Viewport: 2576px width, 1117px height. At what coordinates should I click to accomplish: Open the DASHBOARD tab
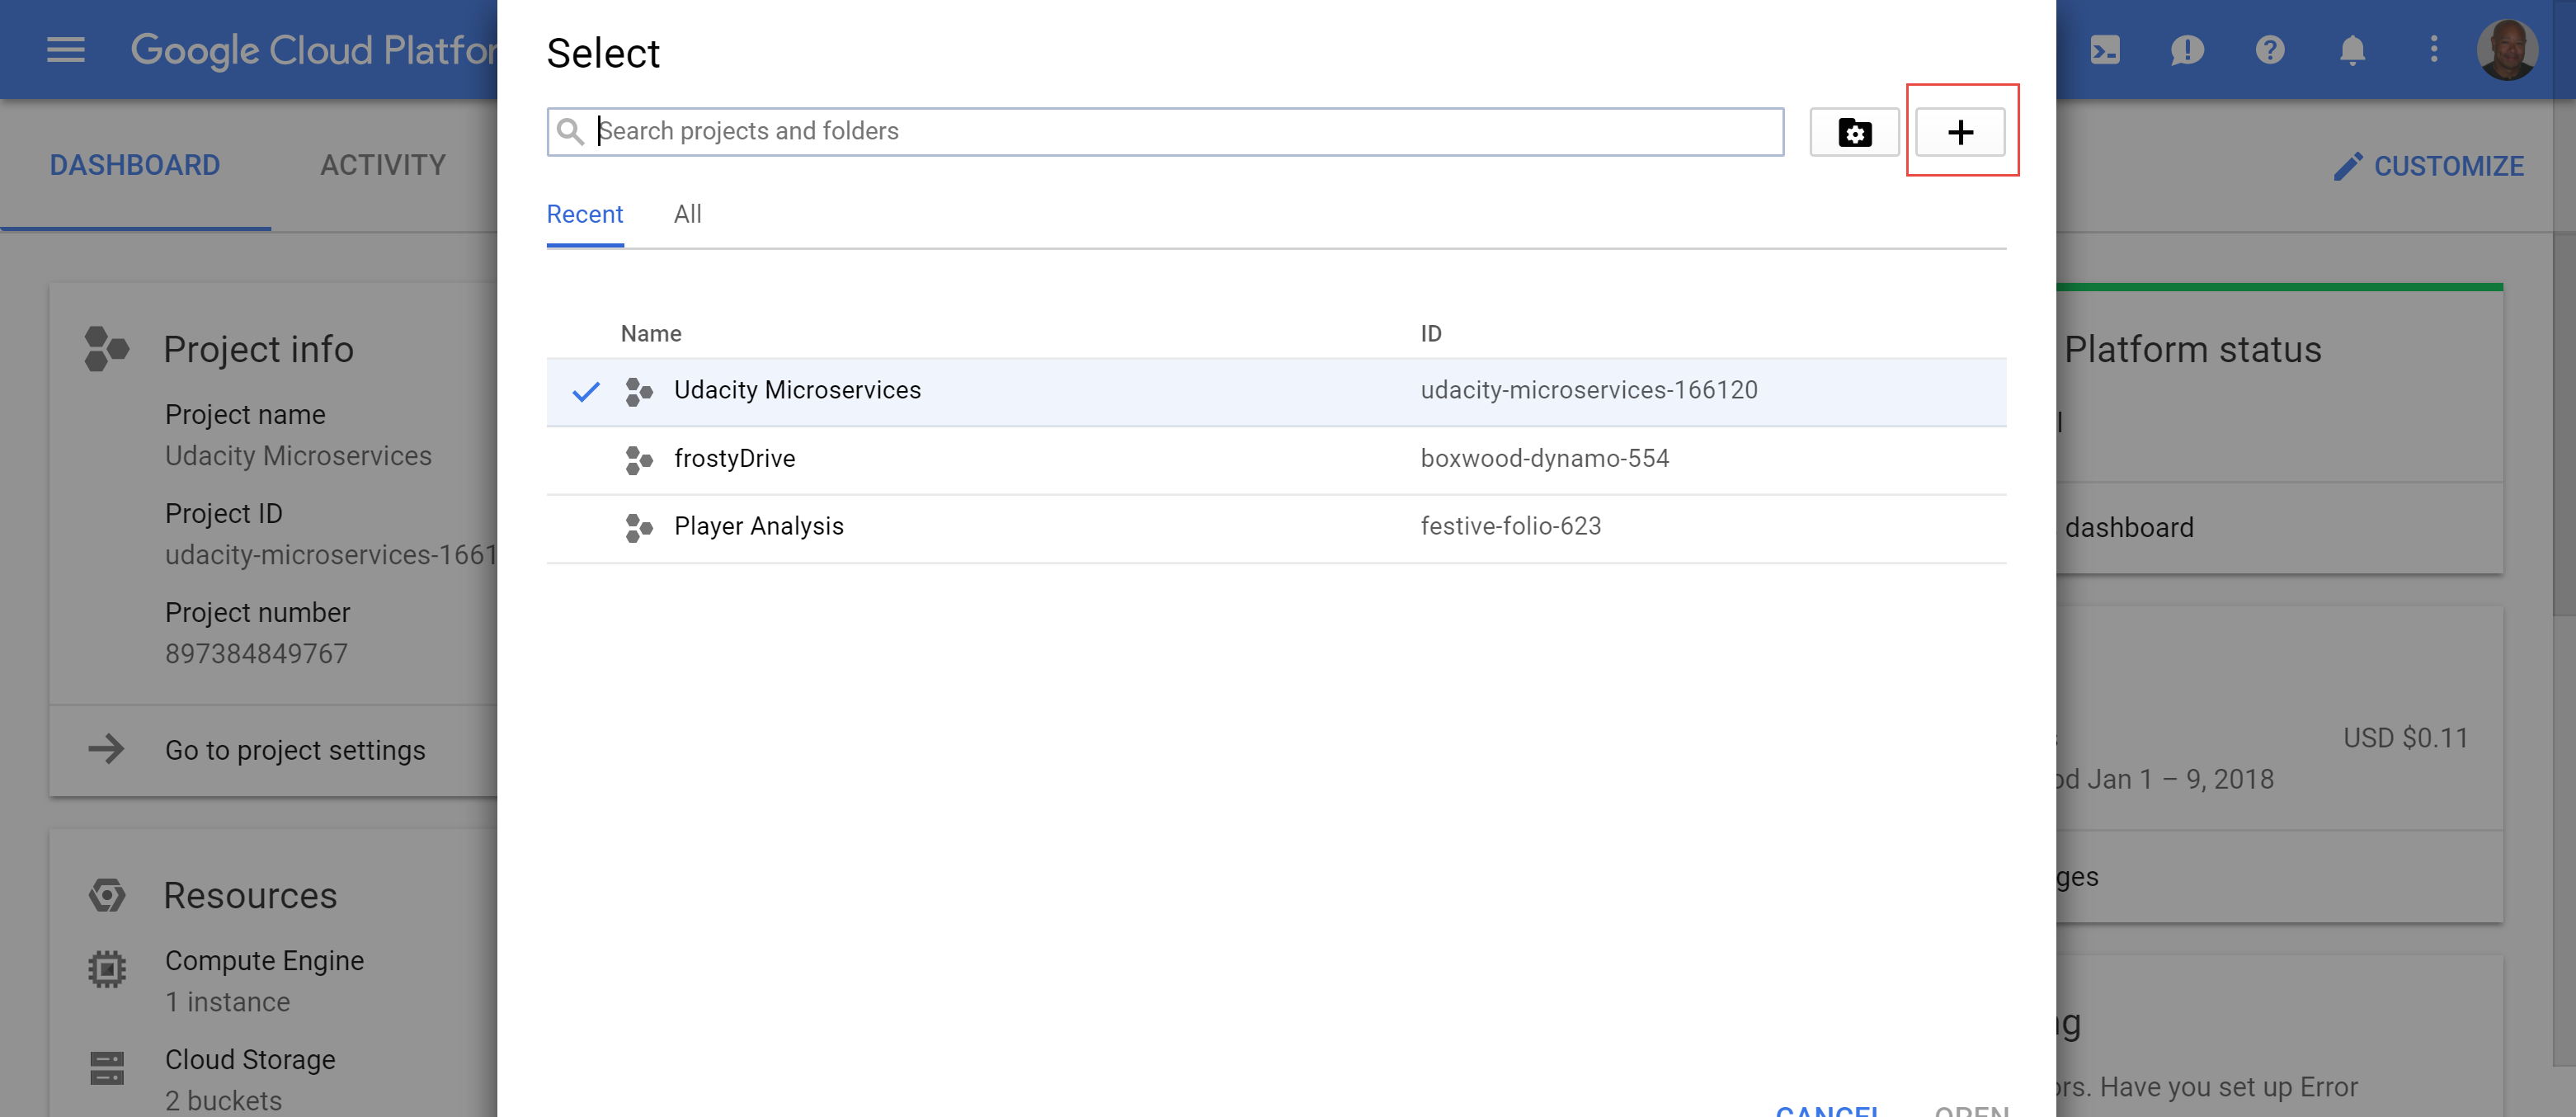click(x=135, y=165)
